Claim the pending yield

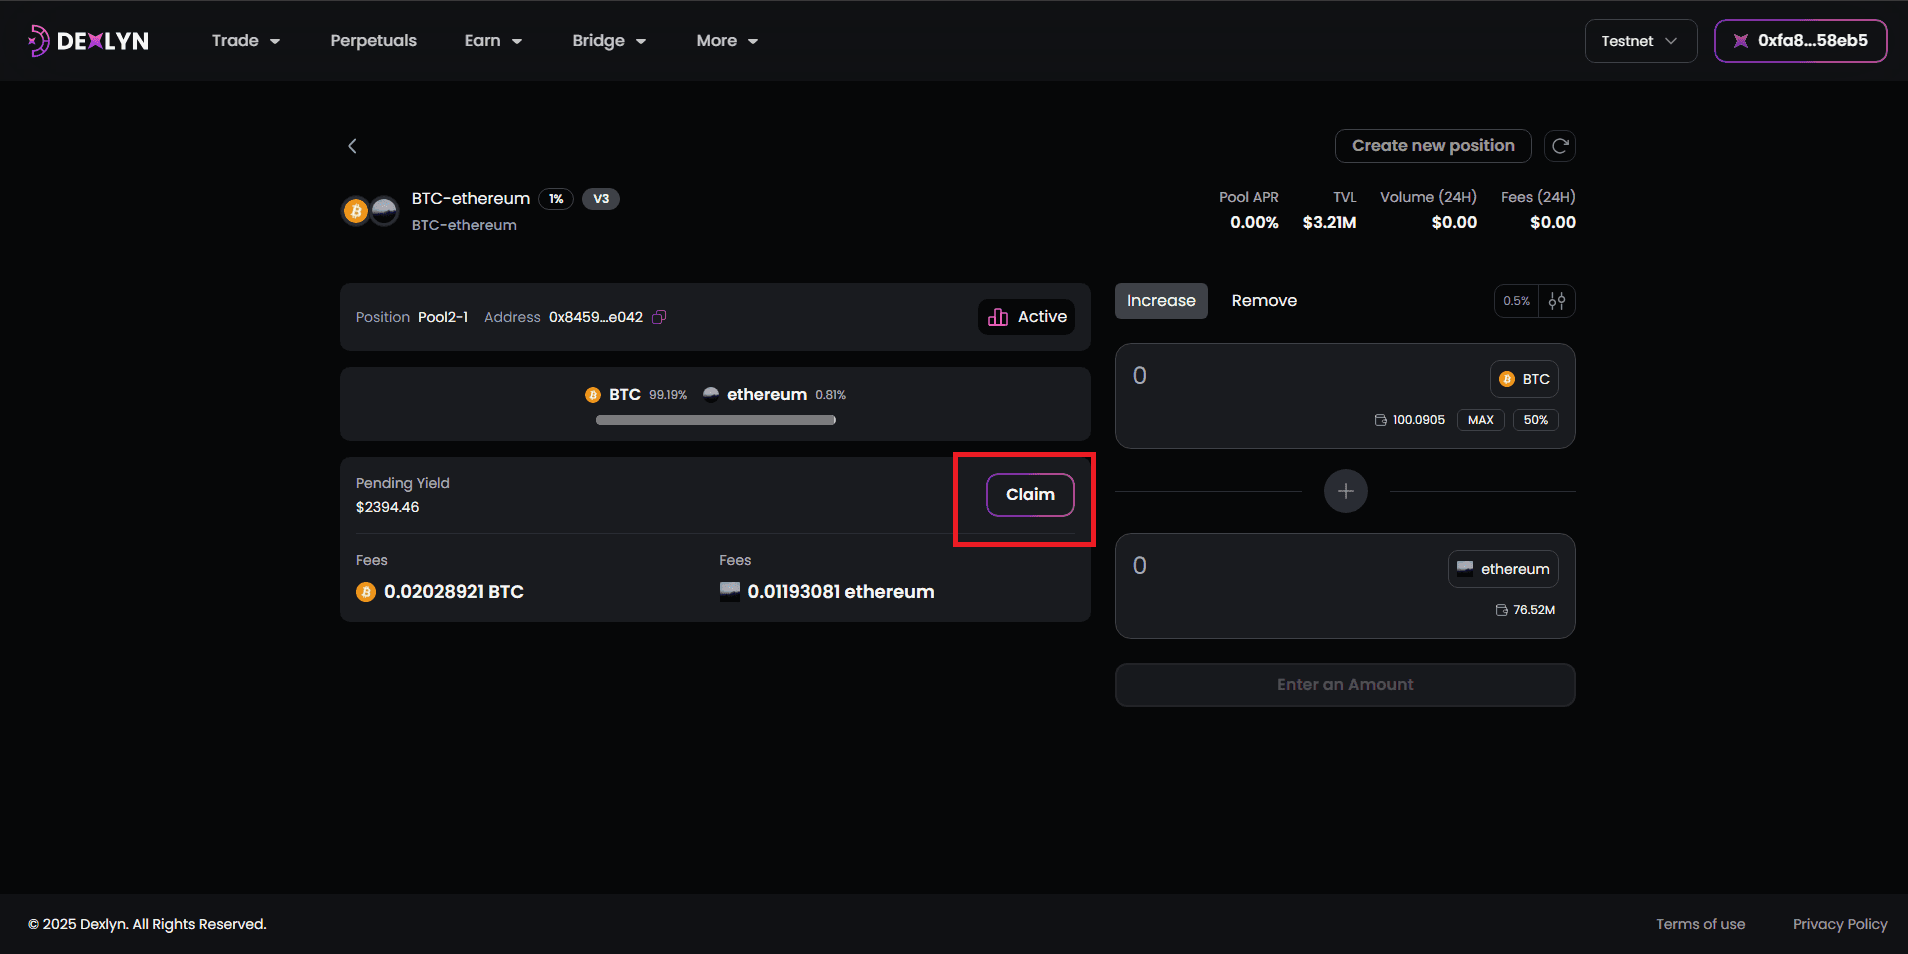pyautogui.click(x=1030, y=495)
